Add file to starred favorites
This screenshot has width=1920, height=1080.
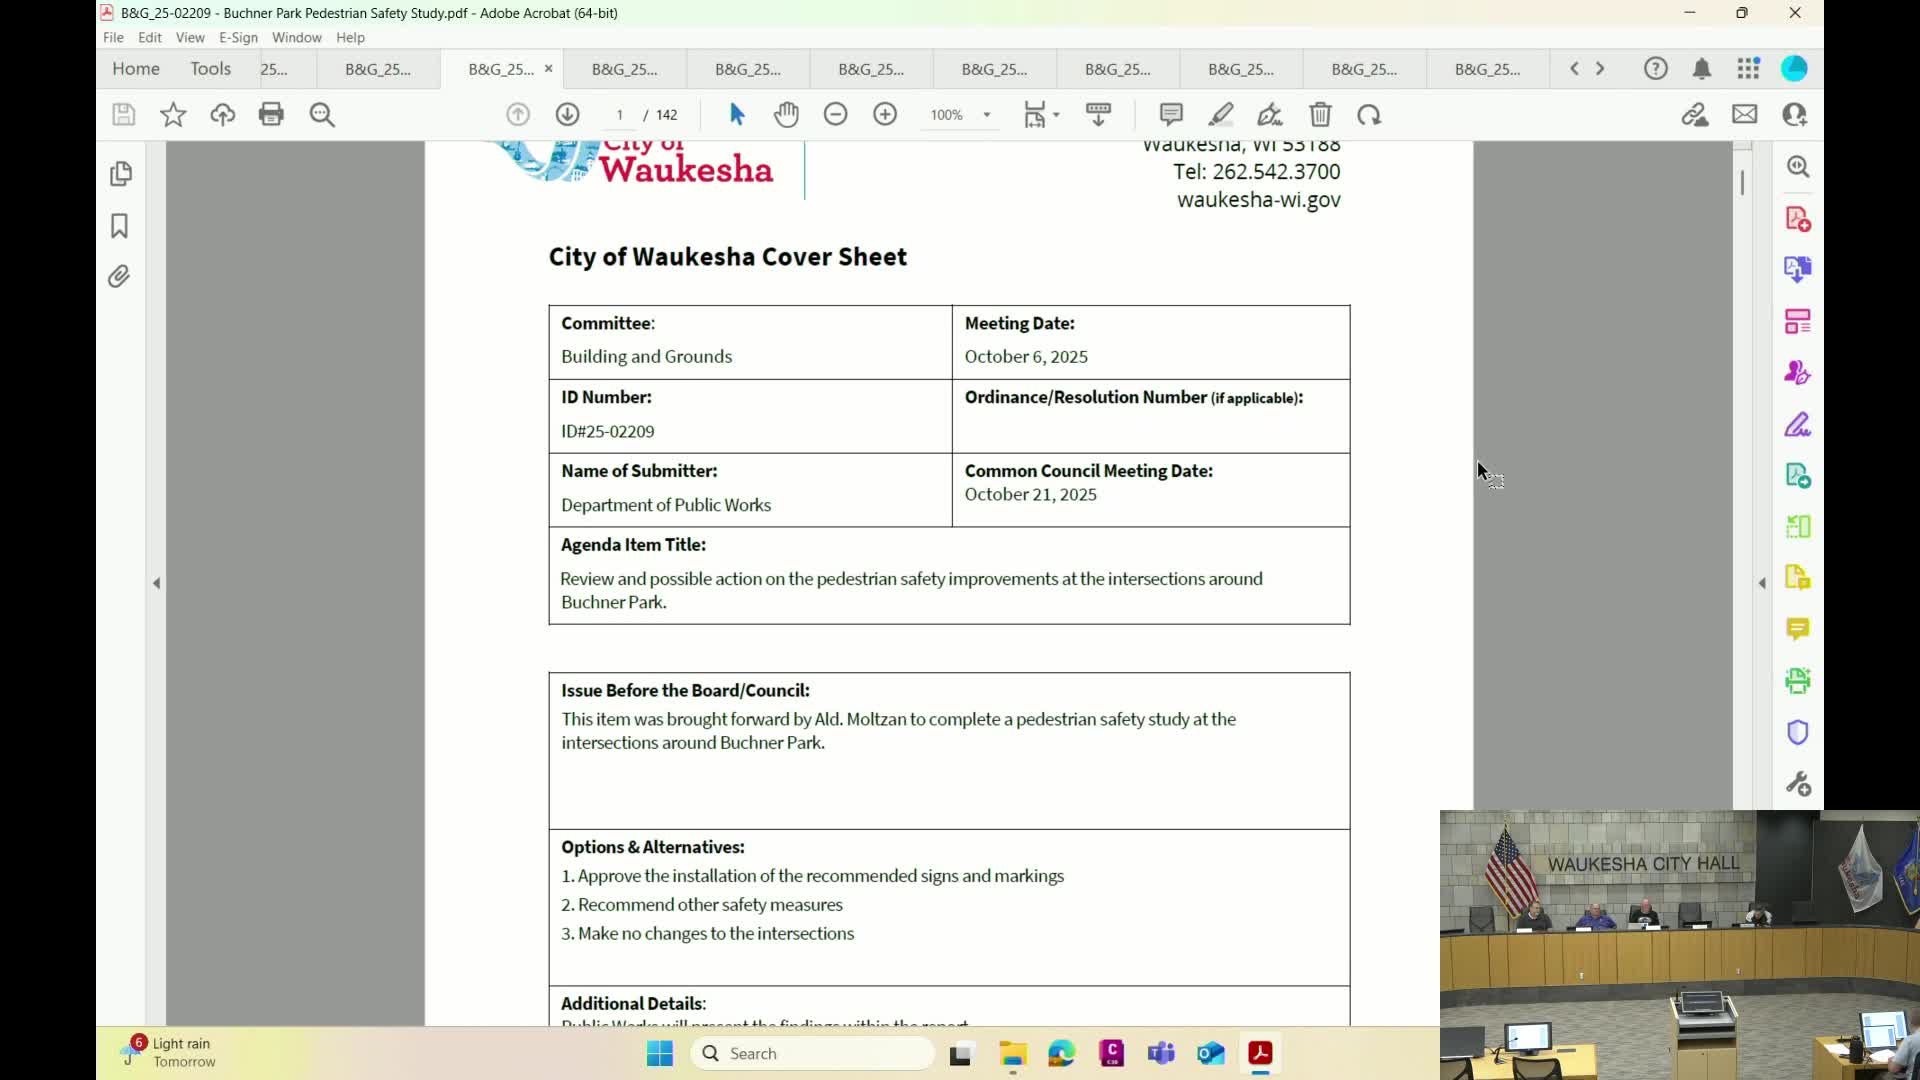(x=173, y=114)
